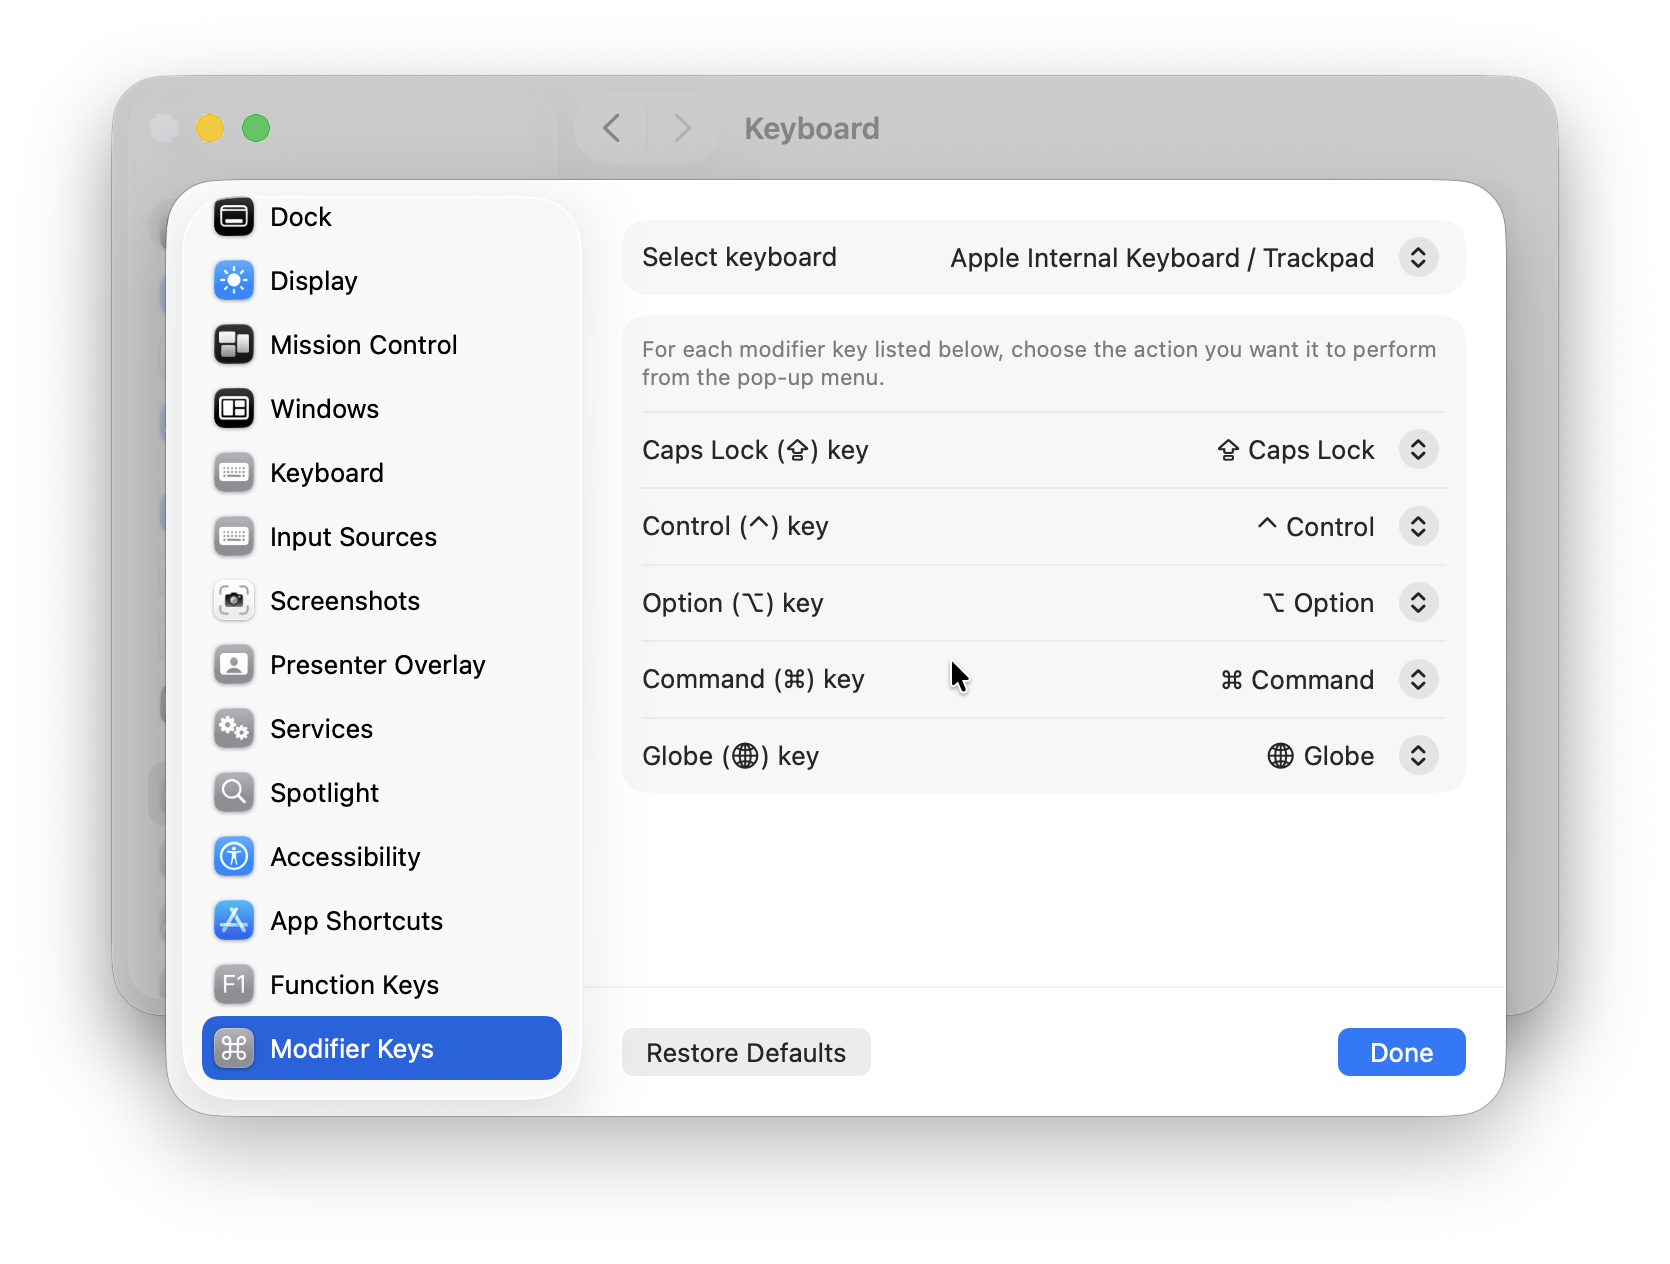Image resolution: width=1670 pixels, height=1264 pixels.
Task: Open the Accessibility settings icon
Action: coord(233,856)
